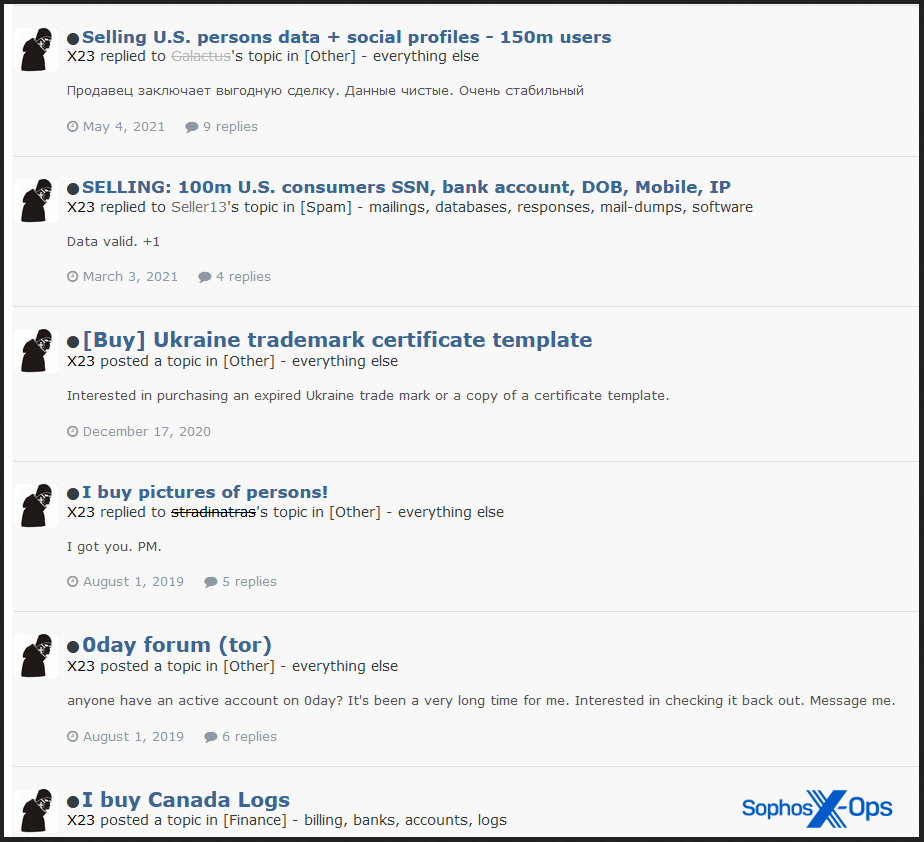Click unread dot before 'I buy pictures of persons!'

pyautogui.click(x=73, y=494)
